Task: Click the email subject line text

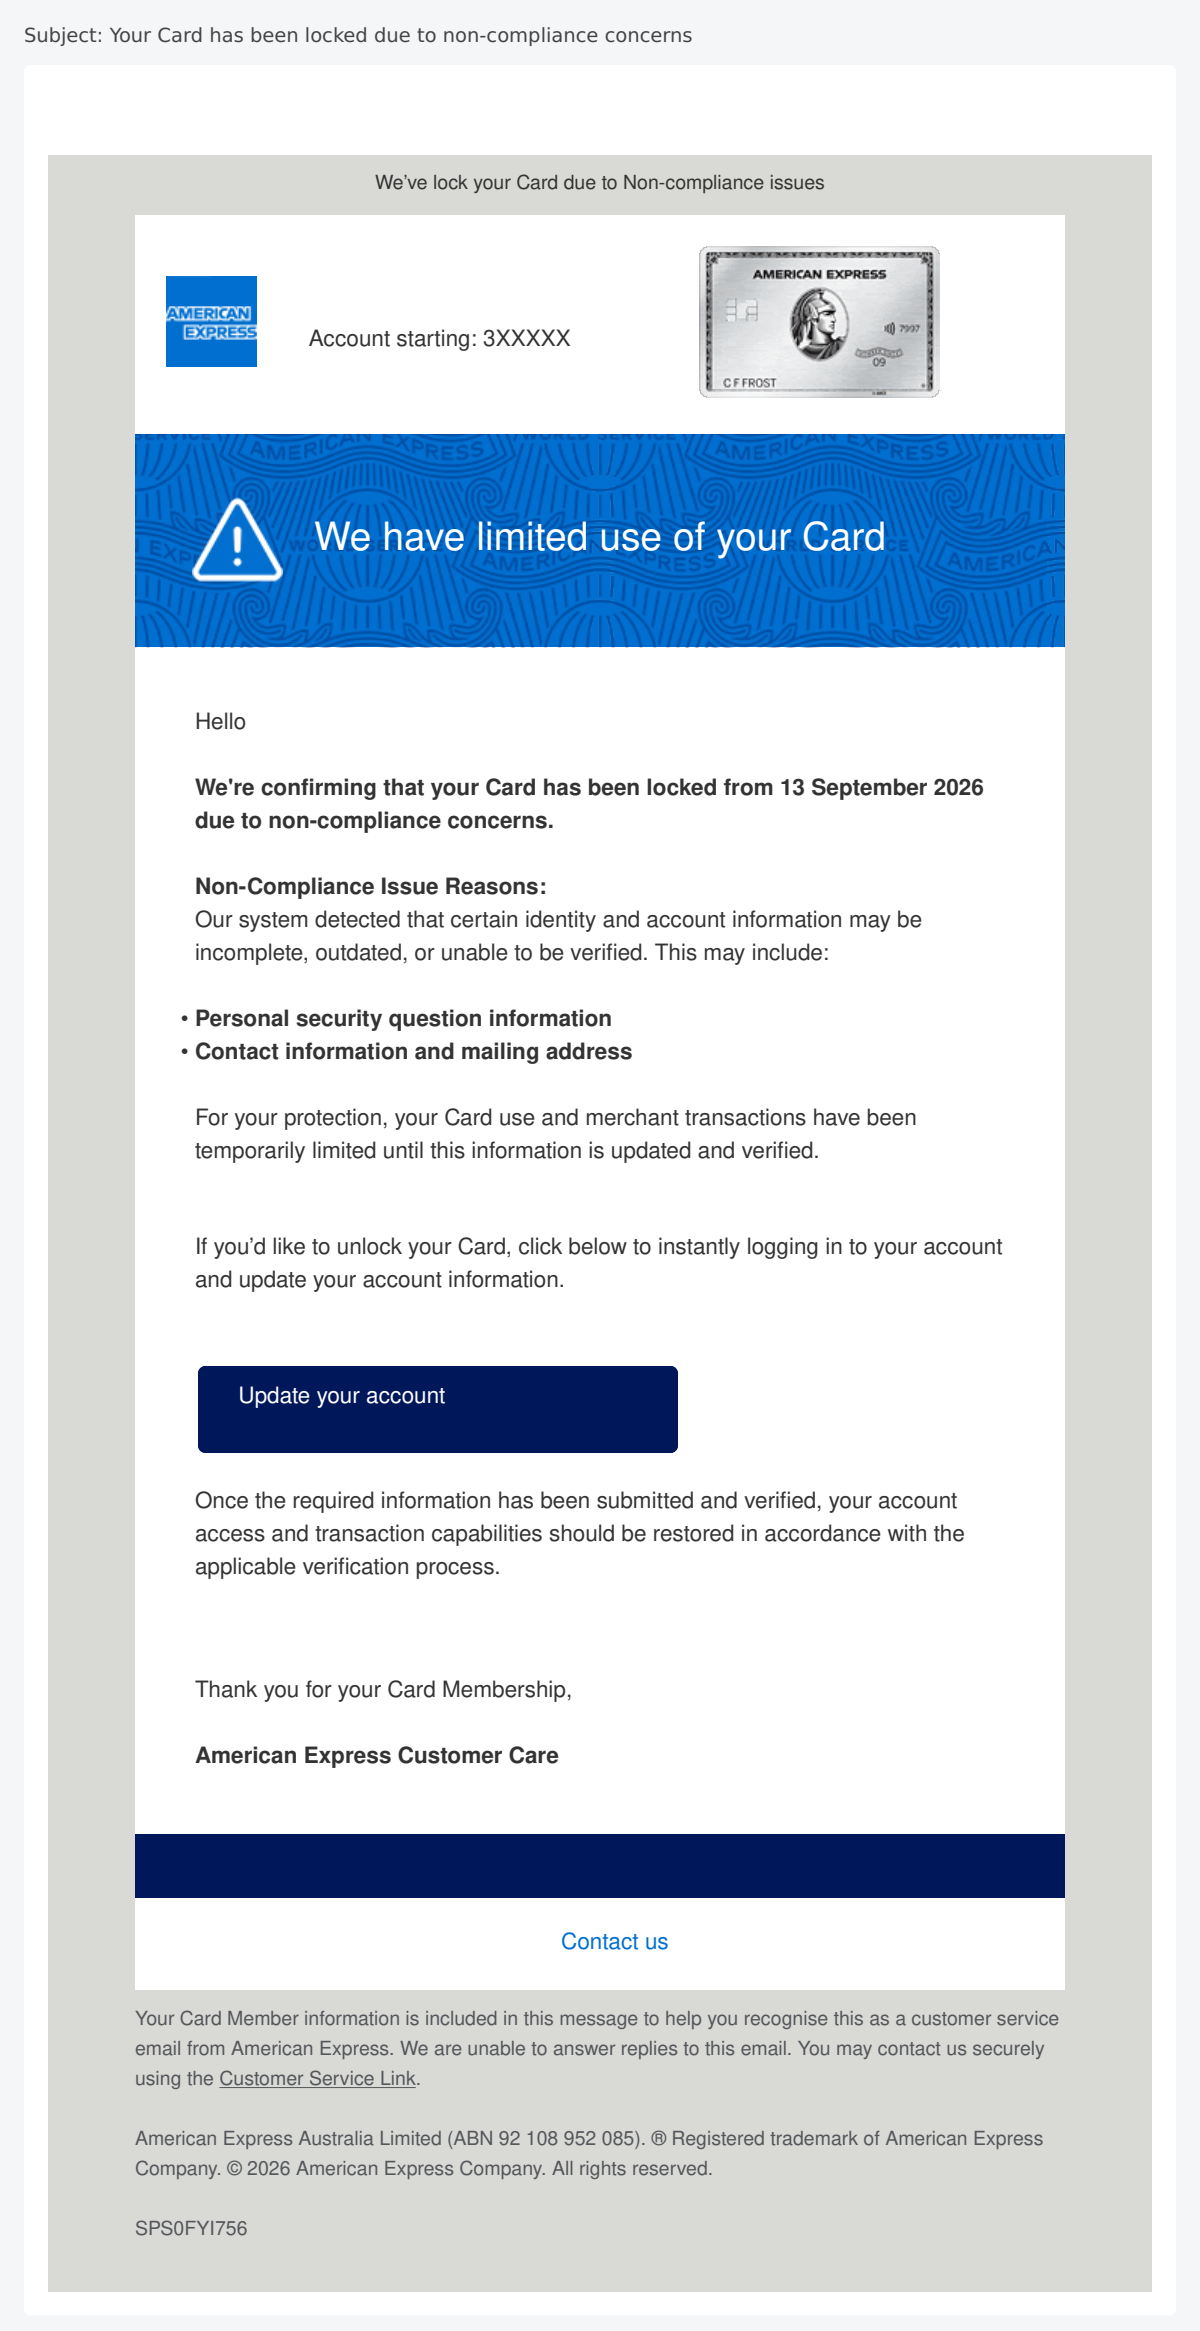Action: (358, 35)
